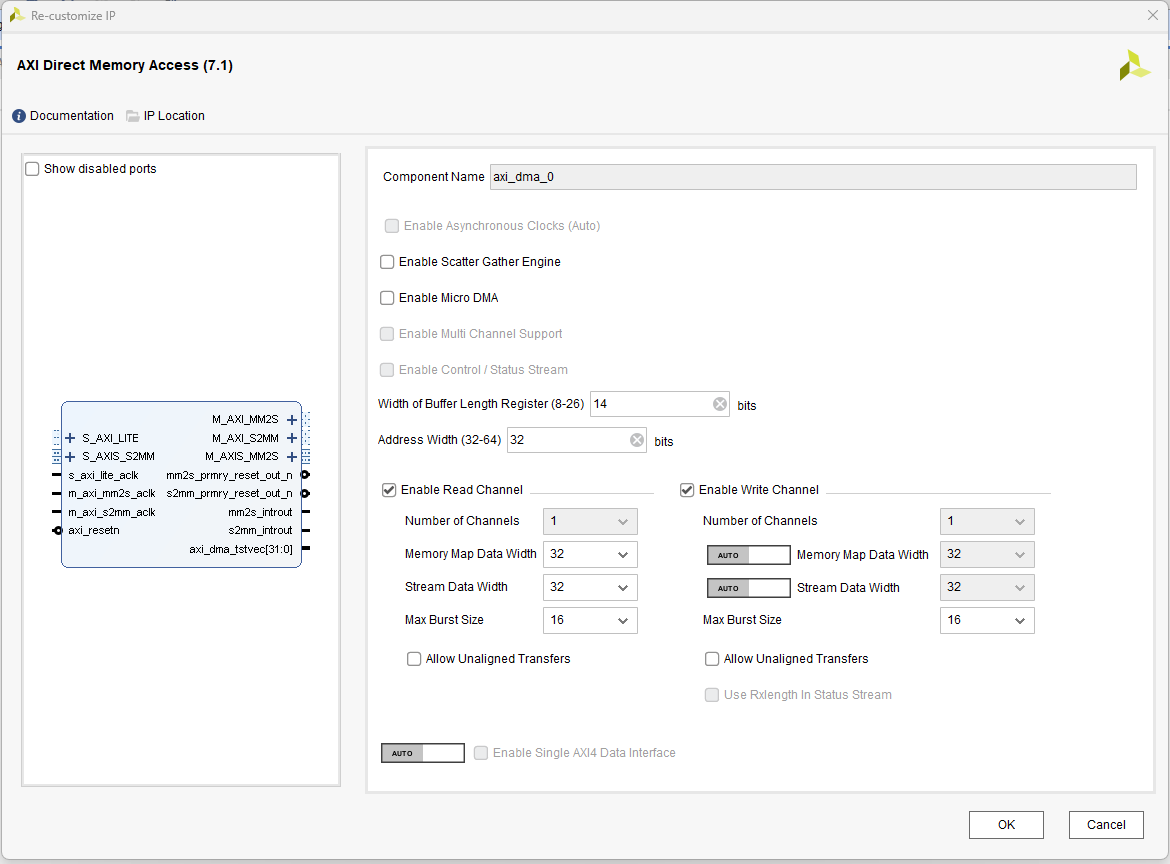Open read channel Number of Channels dropdown
1170x864 pixels.
click(x=590, y=522)
